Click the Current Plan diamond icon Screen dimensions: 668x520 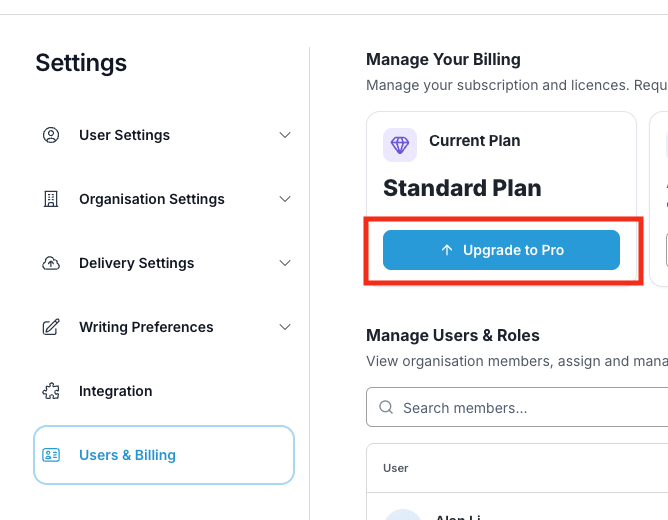click(400, 145)
